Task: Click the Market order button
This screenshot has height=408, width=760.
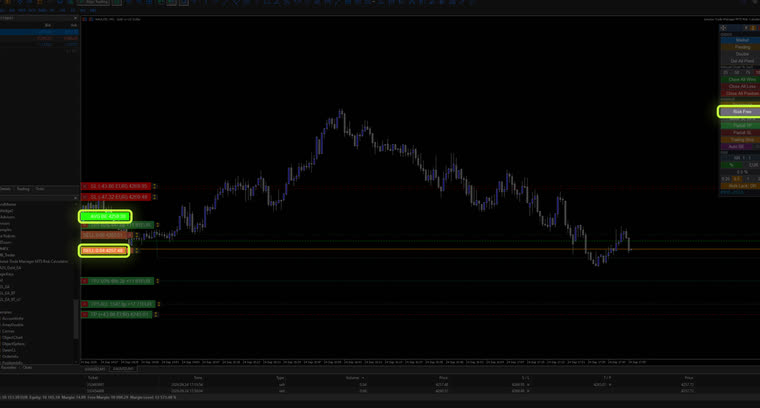Action: pyautogui.click(x=741, y=40)
